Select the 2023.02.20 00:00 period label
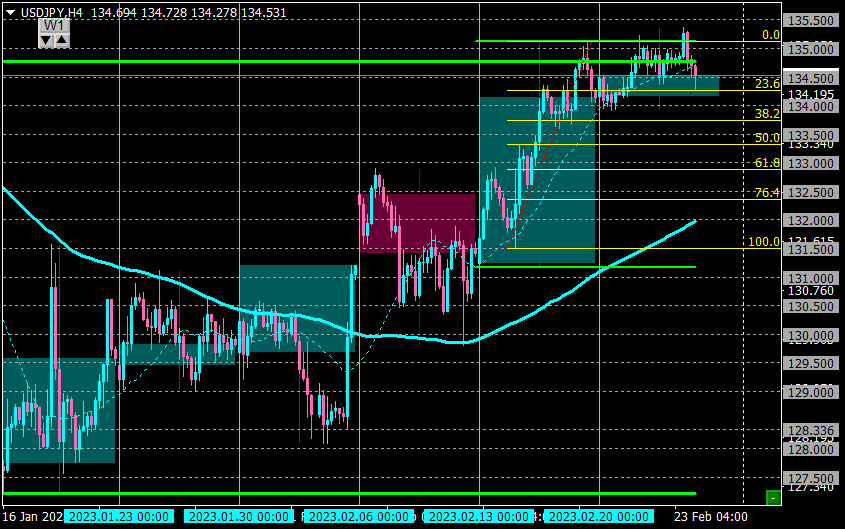The width and height of the screenshot is (845, 529). click(x=599, y=517)
